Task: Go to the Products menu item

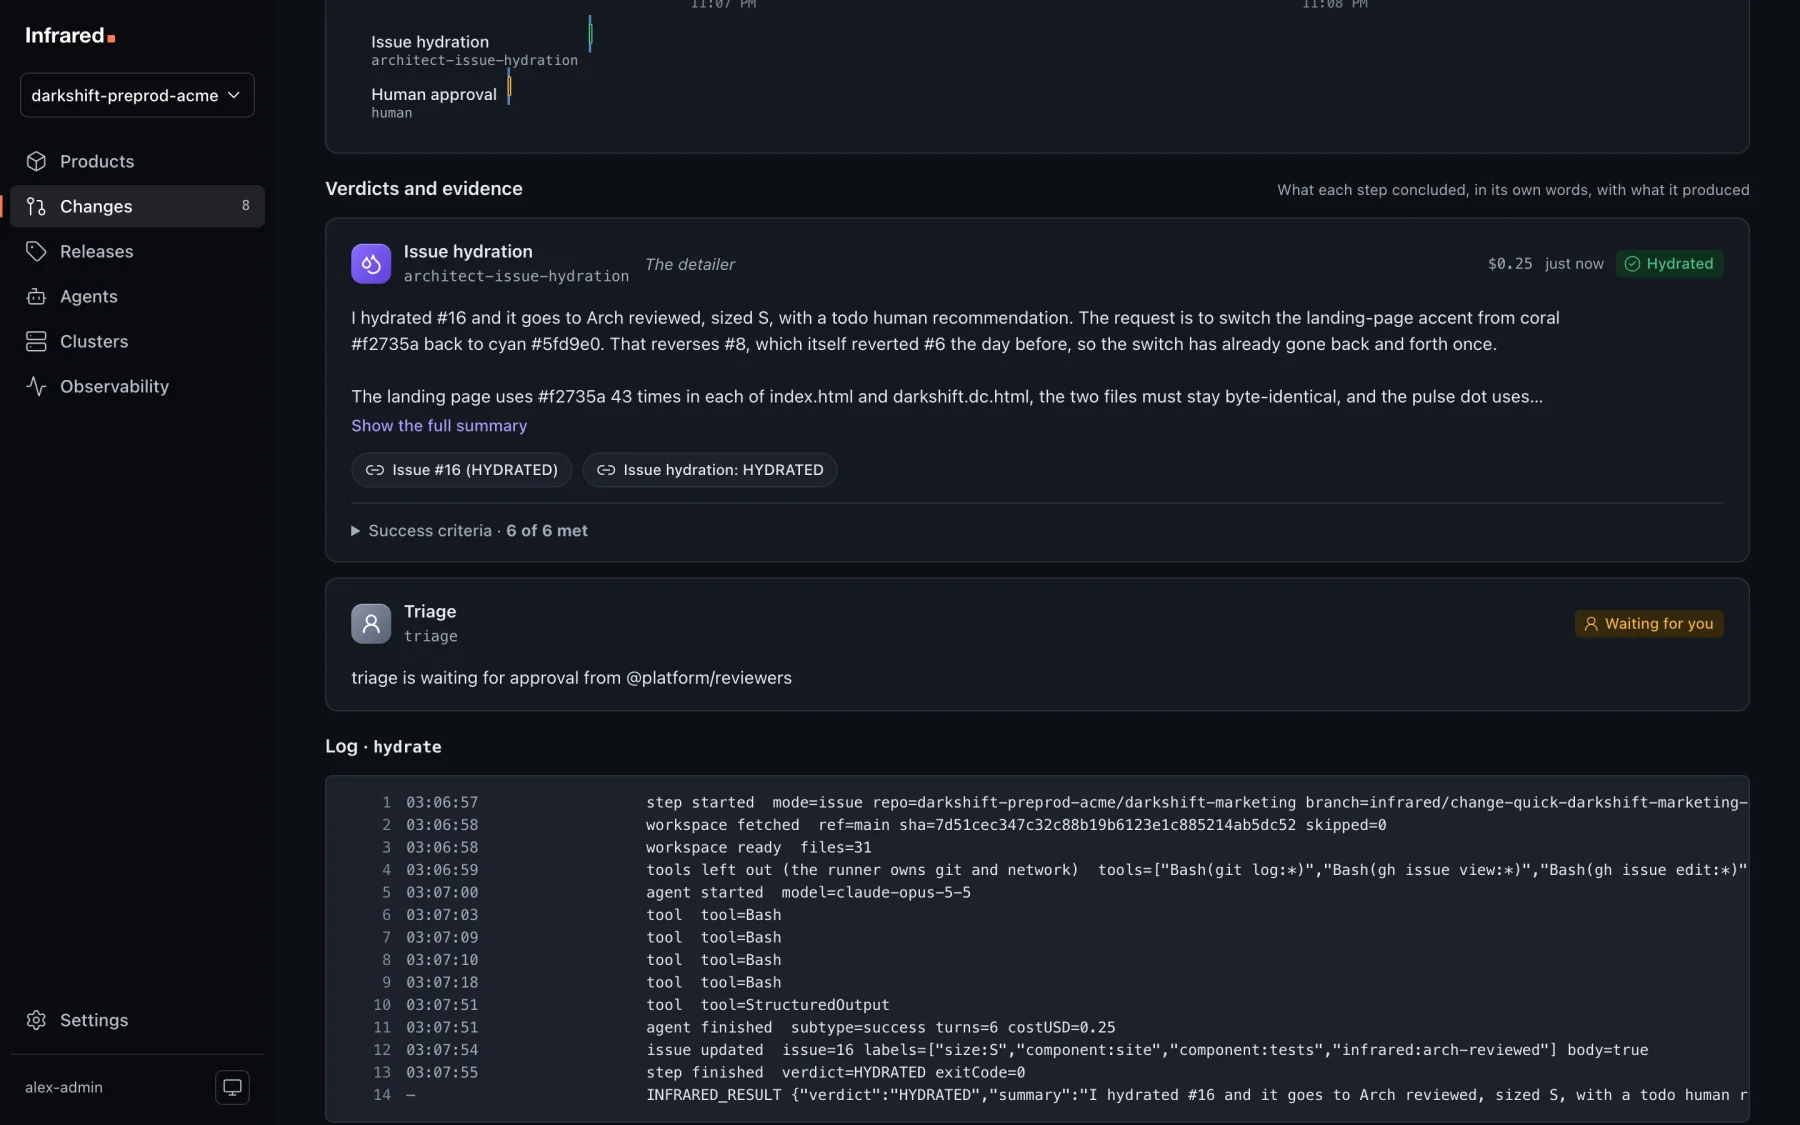Action: [x=137, y=161]
